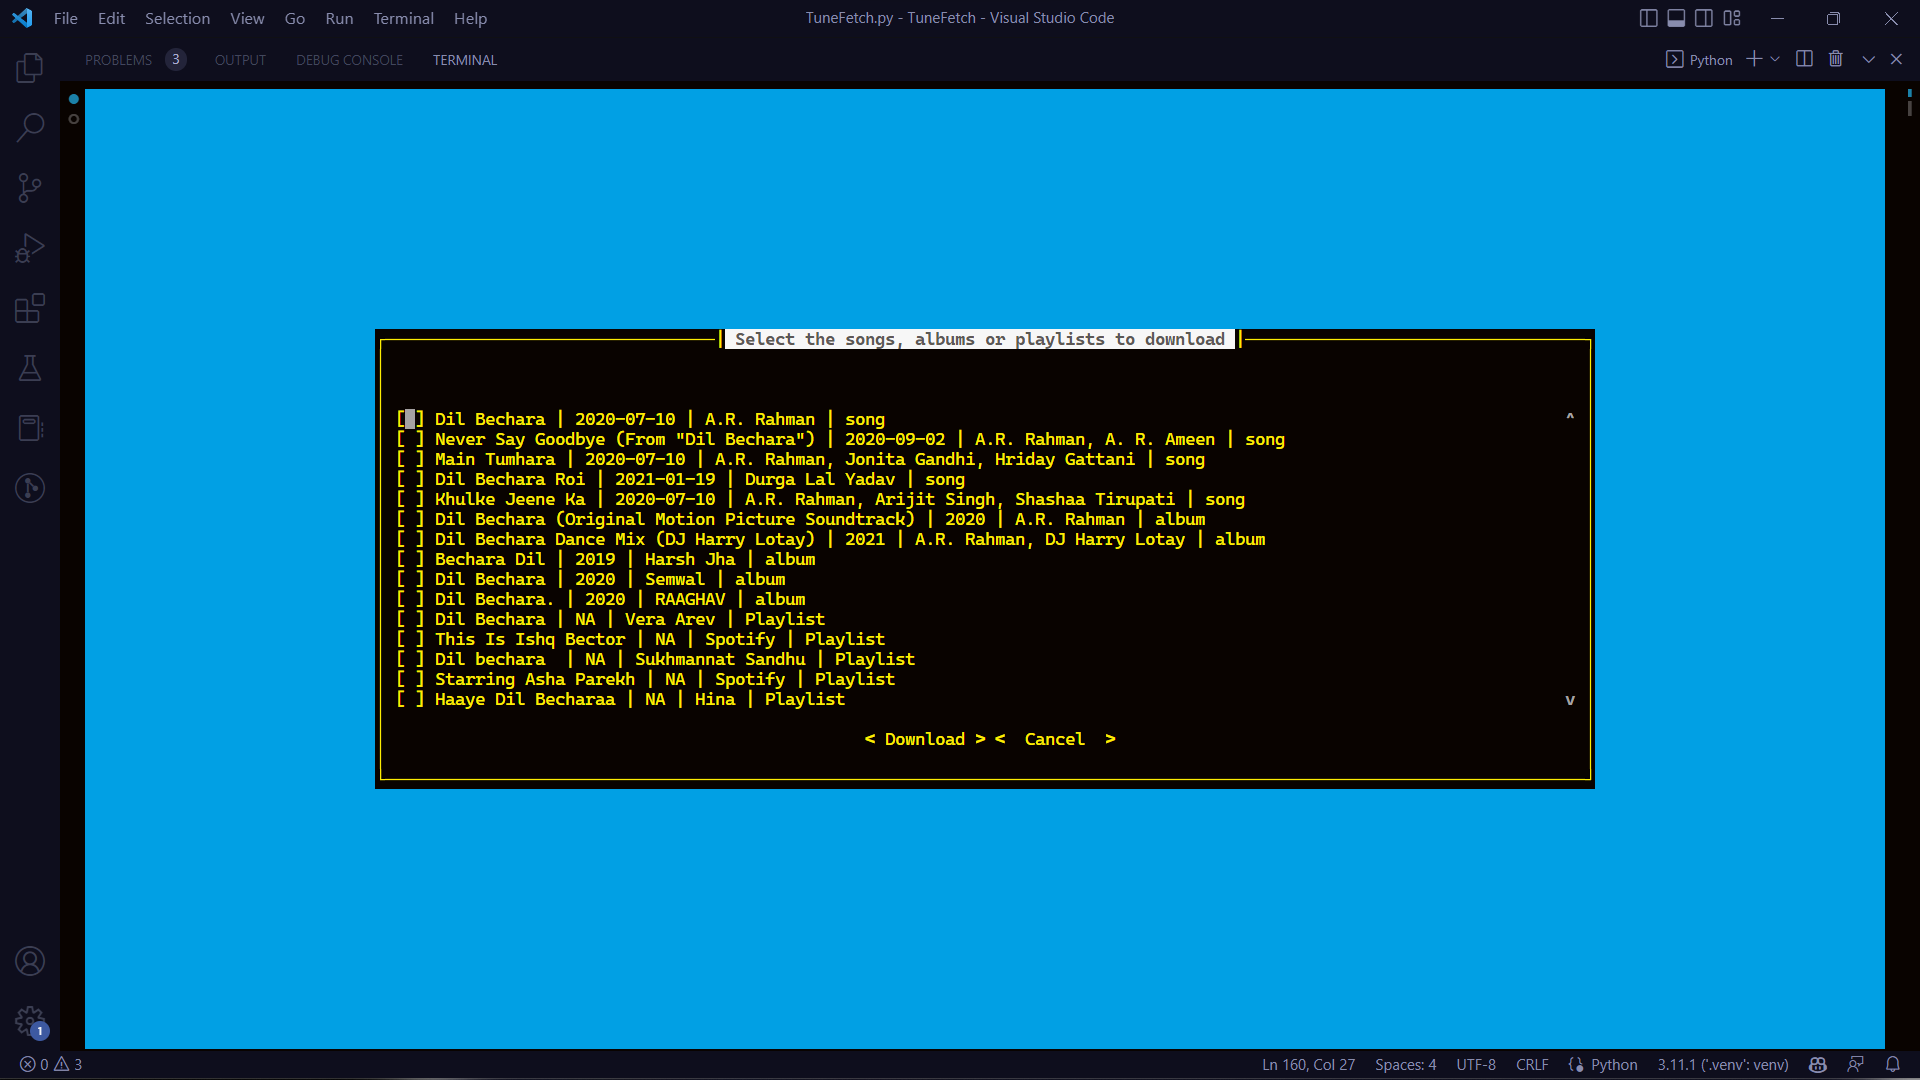This screenshot has height=1080, width=1920.
Task: Open the Terminal menu
Action: pos(403,18)
